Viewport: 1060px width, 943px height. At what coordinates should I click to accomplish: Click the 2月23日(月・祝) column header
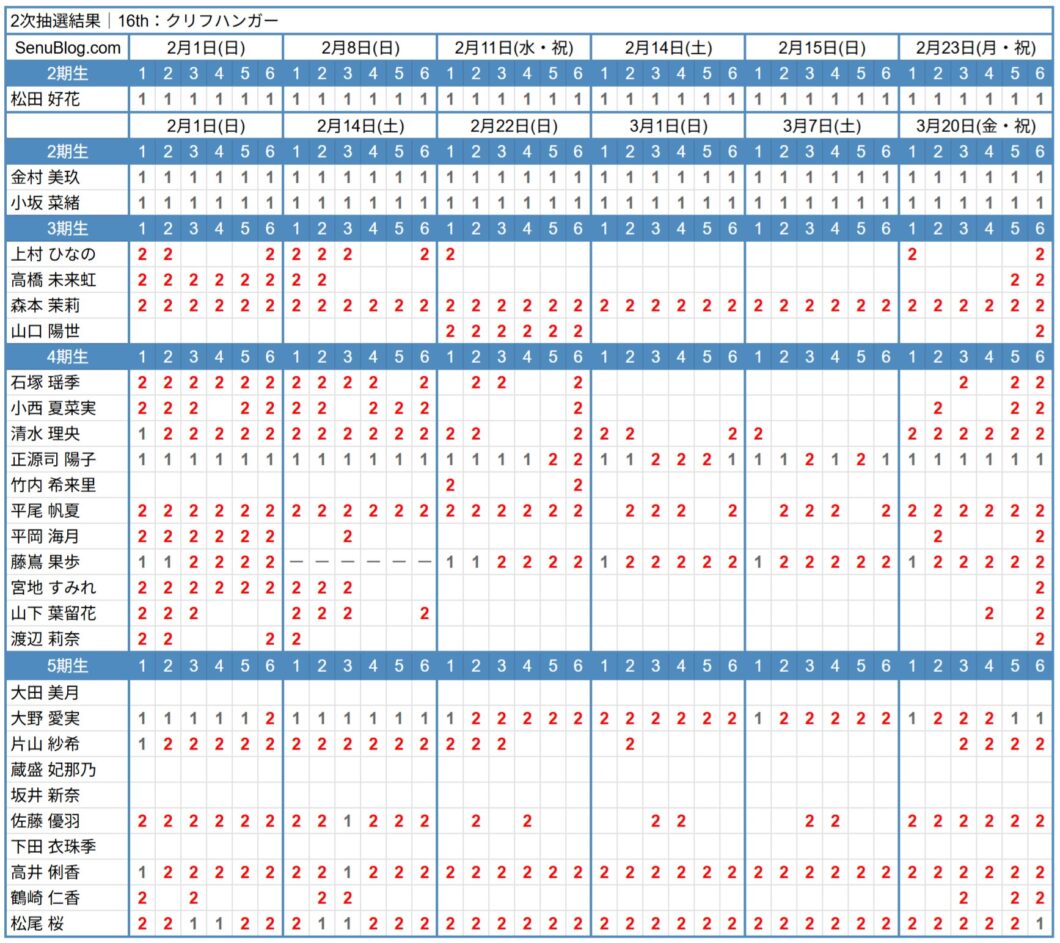pyautogui.click(x=976, y=48)
